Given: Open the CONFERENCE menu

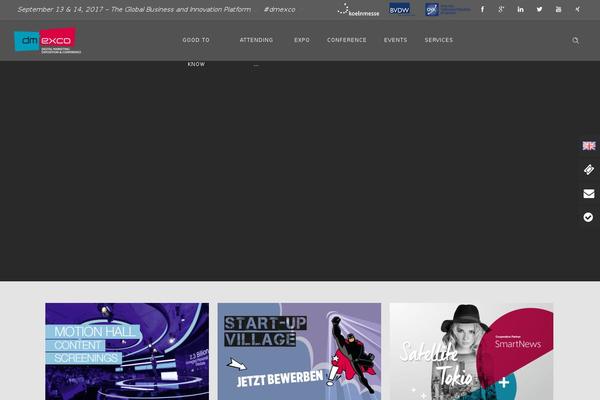Looking at the screenshot, I should click(x=347, y=40).
